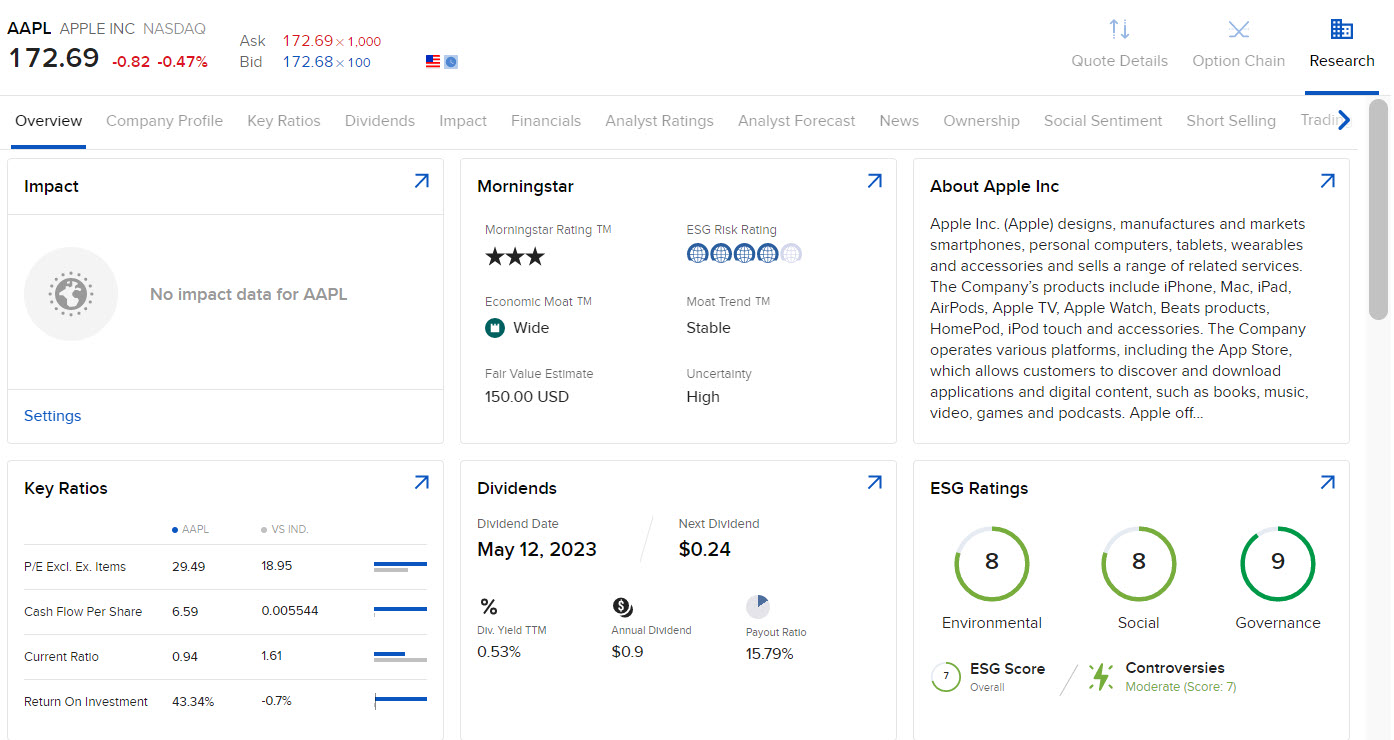Show more tabs with the right chevron
The height and width of the screenshot is (740, 1394).
[x=1344, y=121]
